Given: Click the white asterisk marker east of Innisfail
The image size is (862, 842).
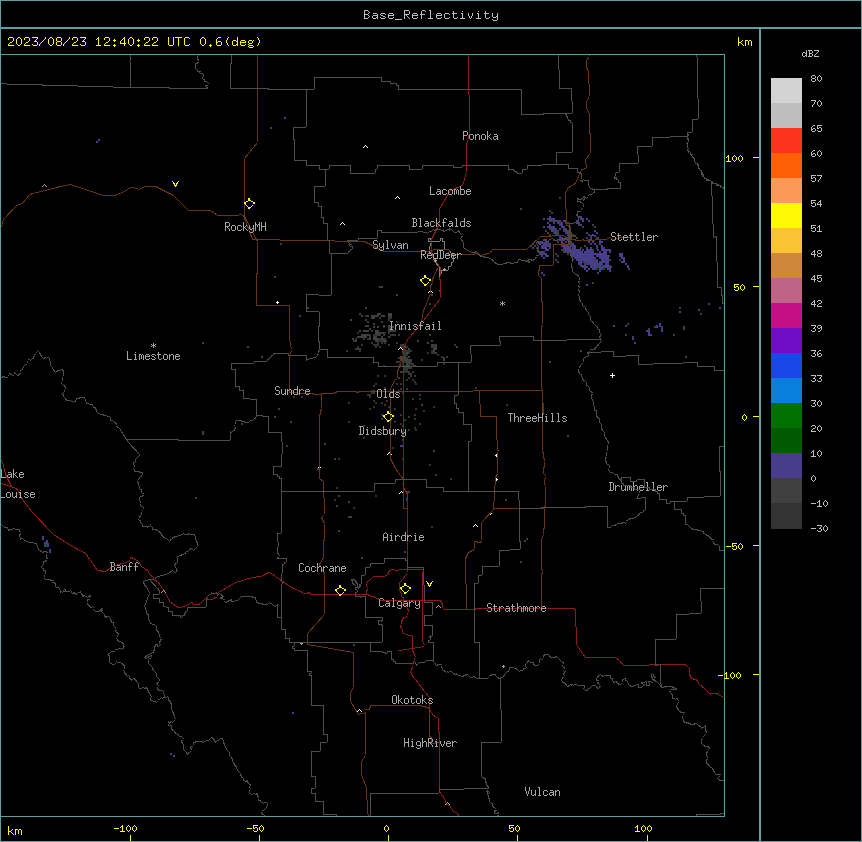Looking at the screenshot, I should tap(502, 303).
